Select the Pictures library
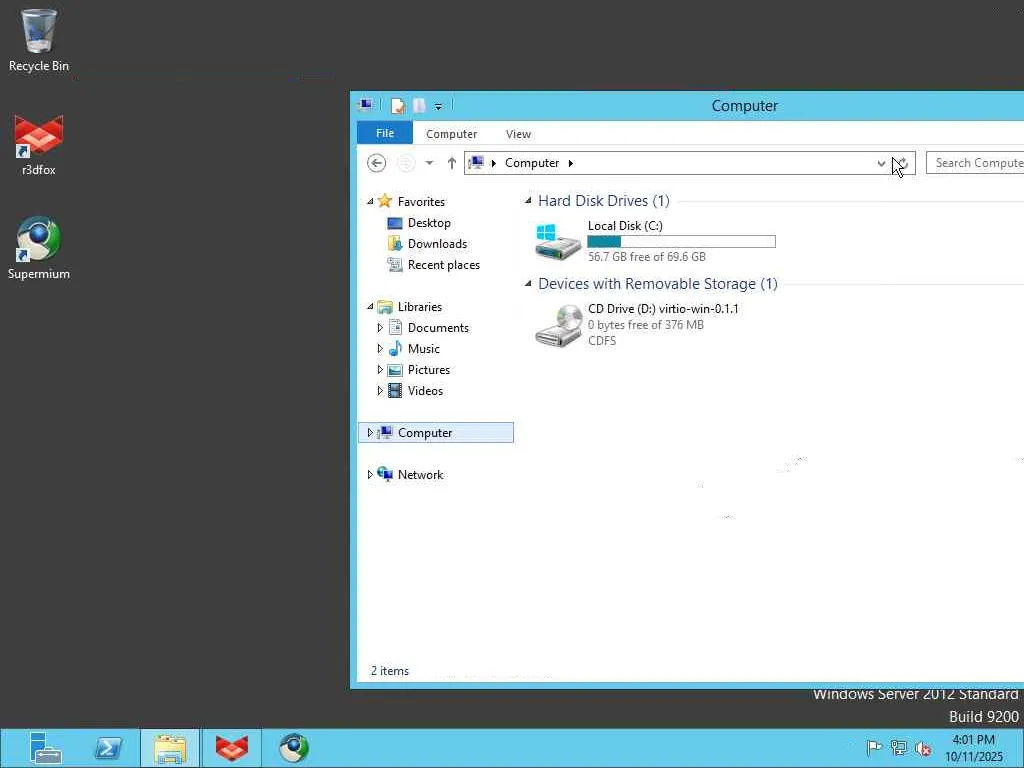1024x768 pixels. pos(428,370)
